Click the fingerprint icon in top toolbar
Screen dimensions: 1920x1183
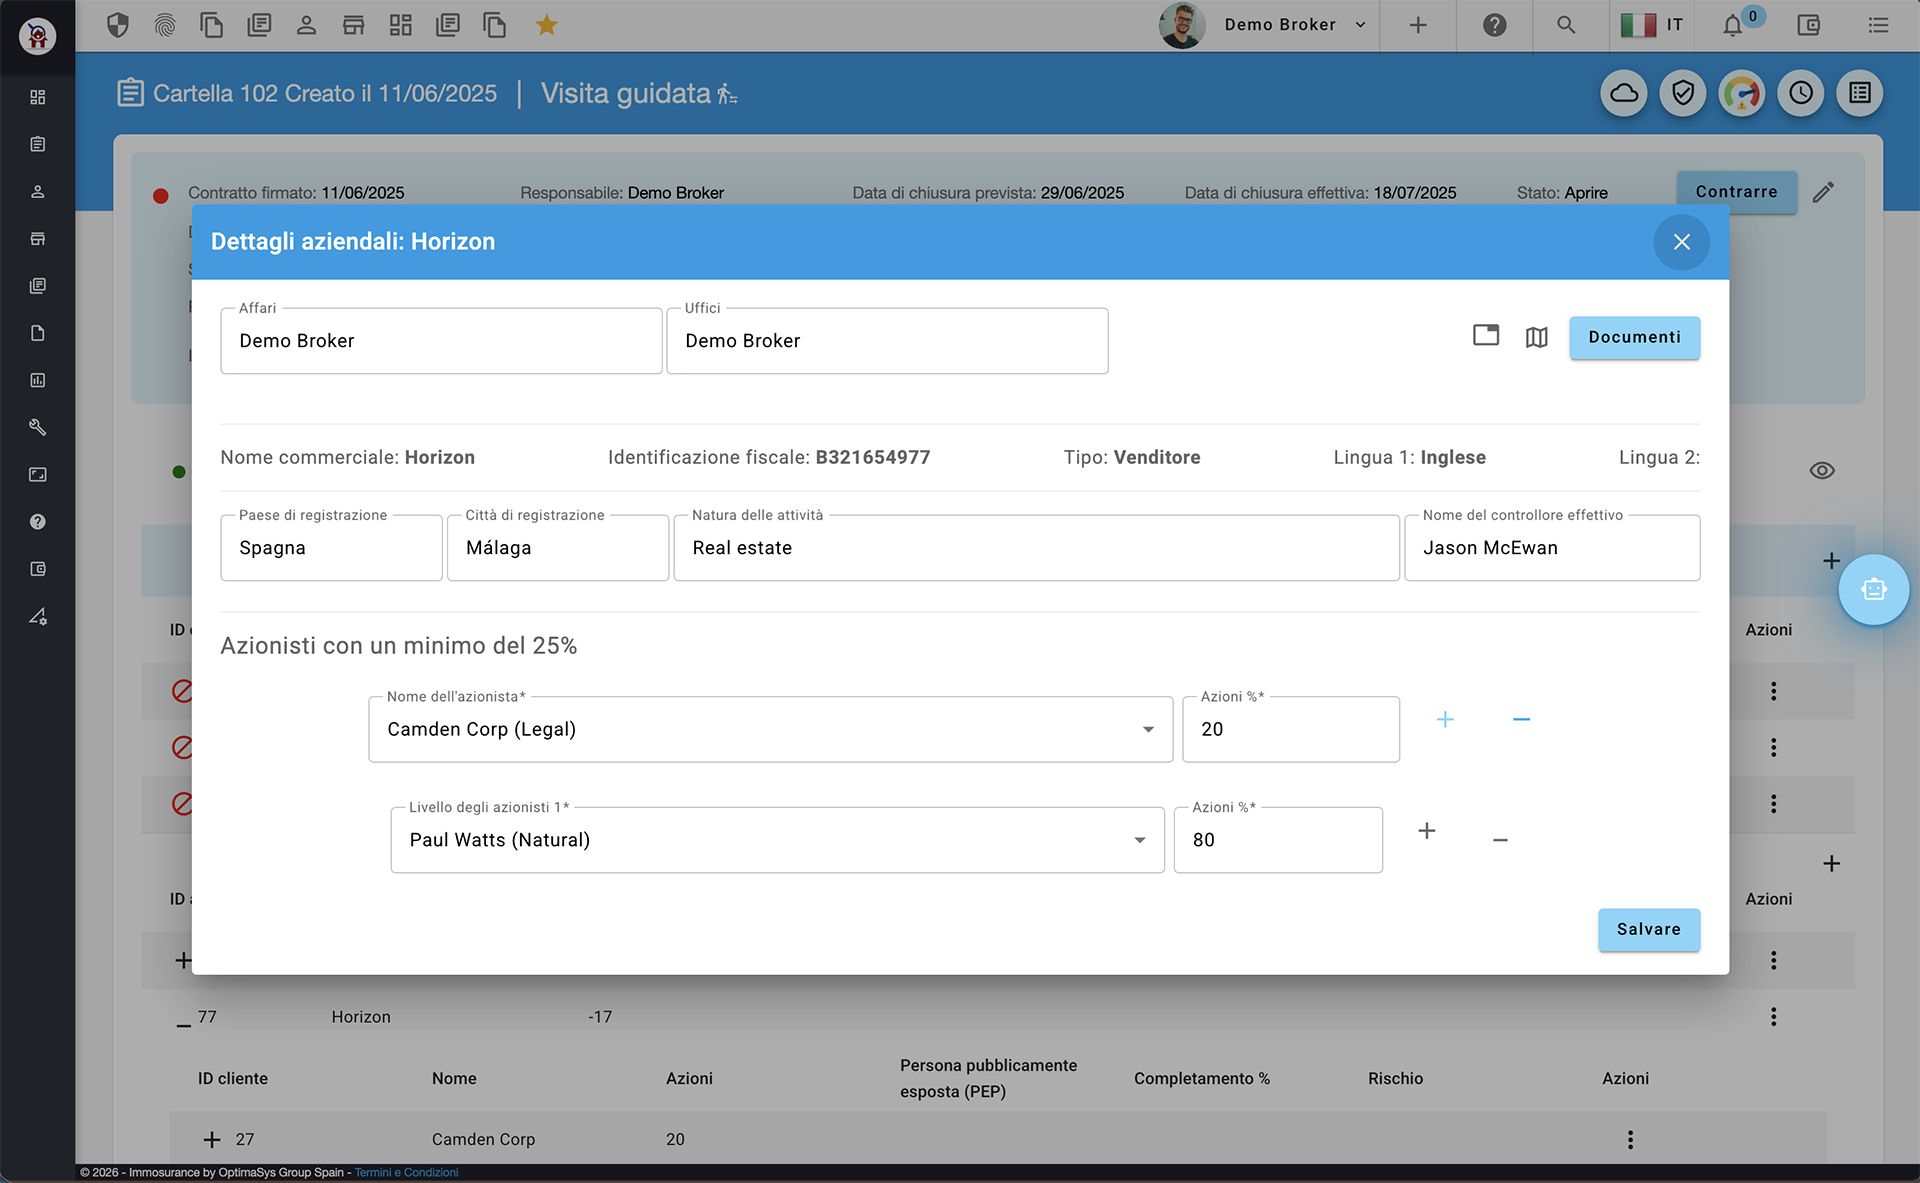point(165,25)
